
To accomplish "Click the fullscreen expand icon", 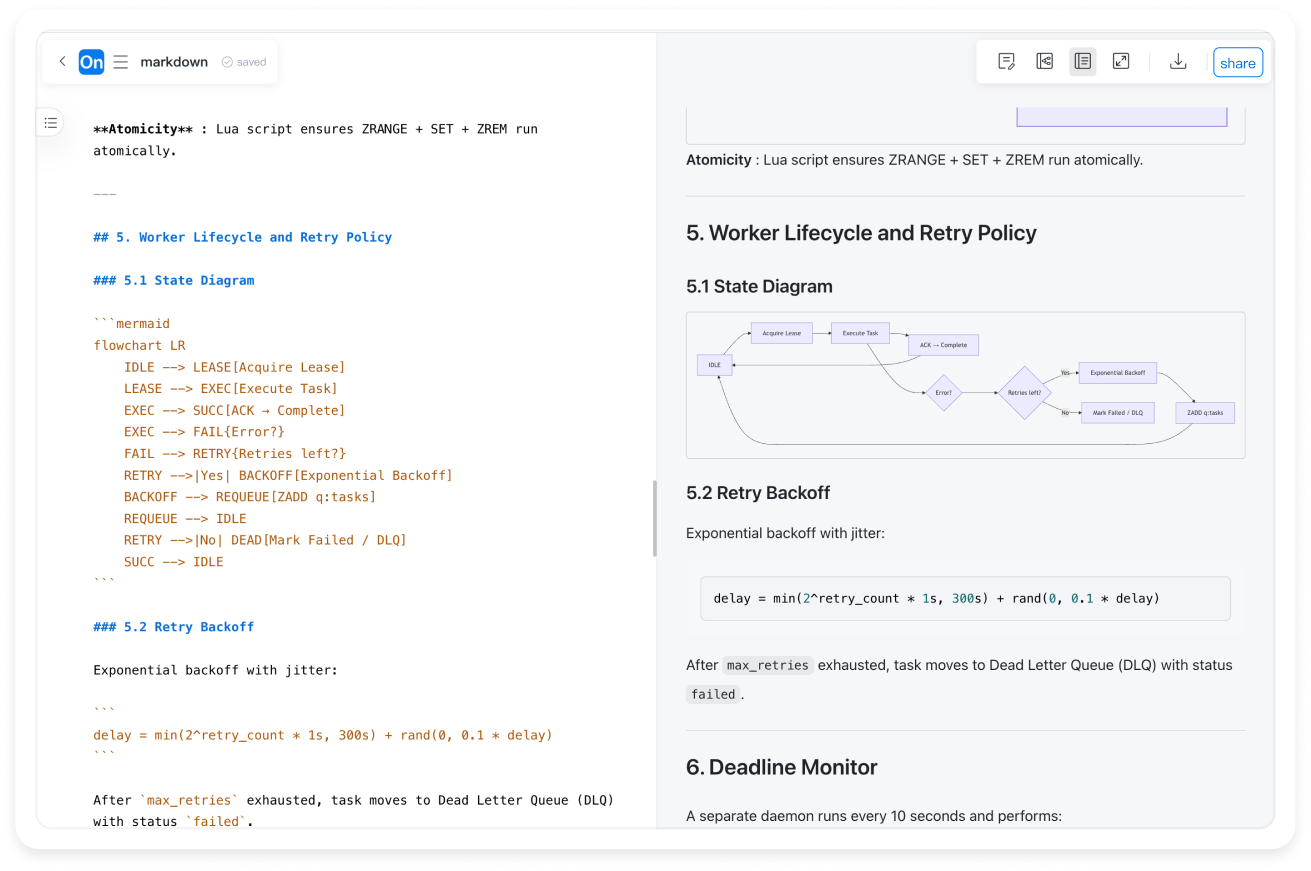I will click(1121, 62).
